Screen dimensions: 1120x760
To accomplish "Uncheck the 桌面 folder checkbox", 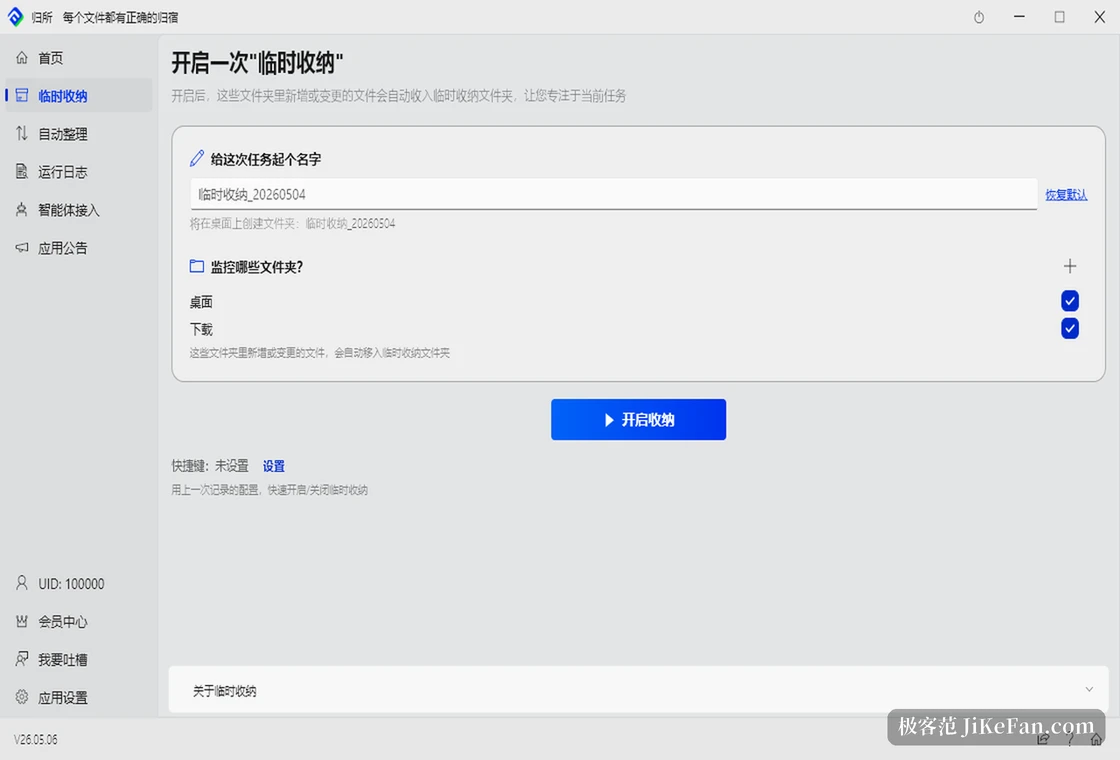I will click(1069, 301).
